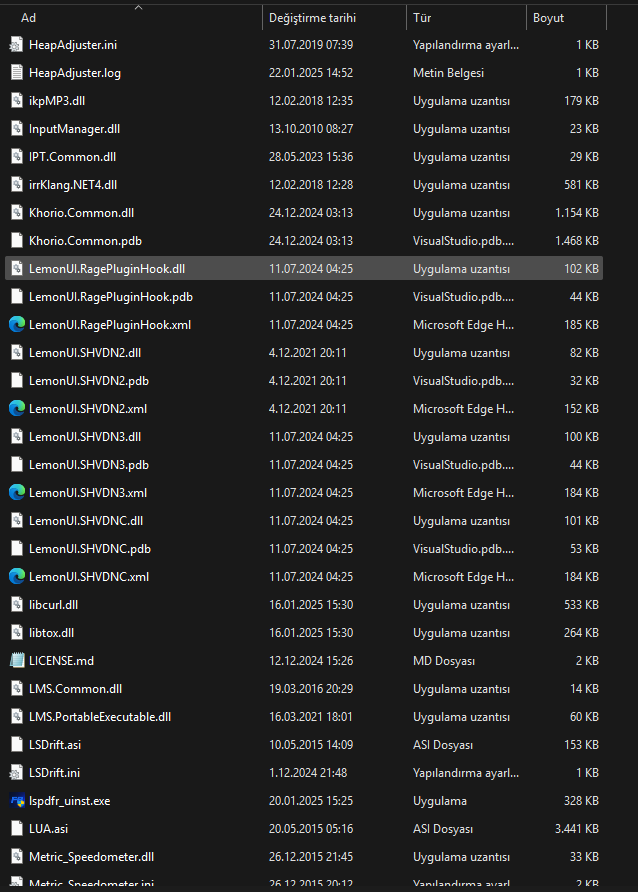
Task: Click date 28.05.2023 15:36 of IPT.Common.dll
Action: 311,157
